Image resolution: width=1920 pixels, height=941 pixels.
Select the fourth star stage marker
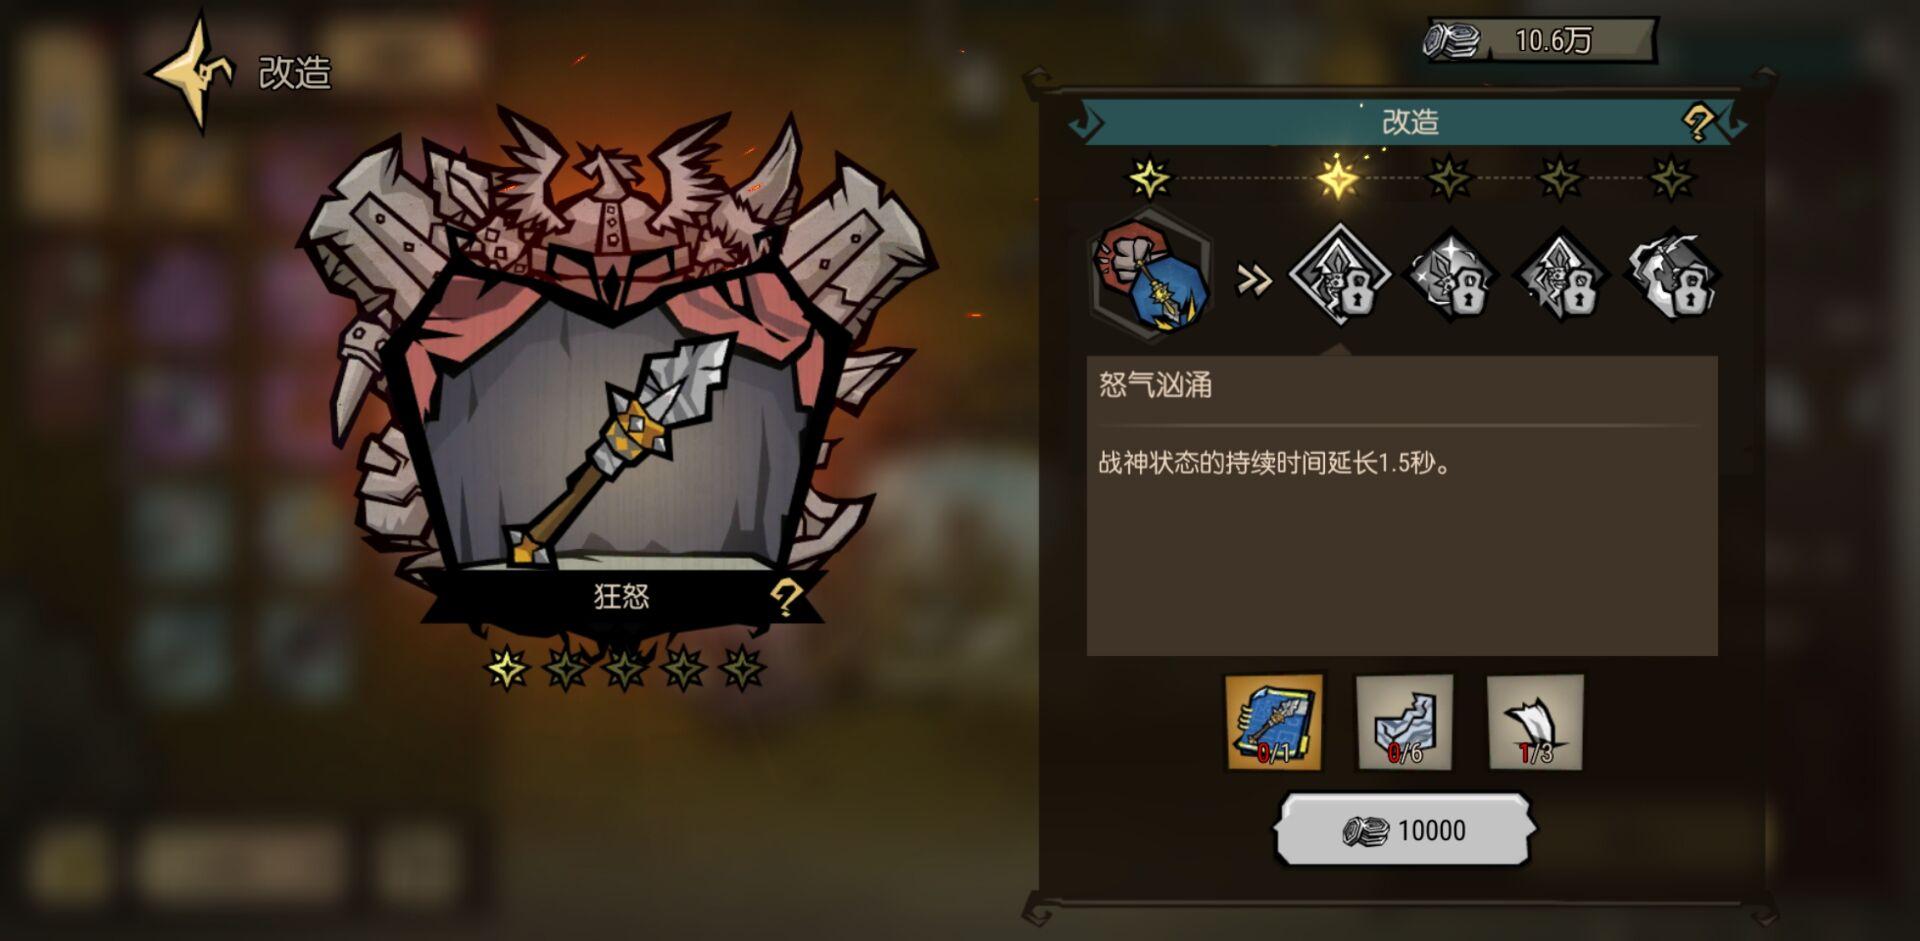(1560, 179)
